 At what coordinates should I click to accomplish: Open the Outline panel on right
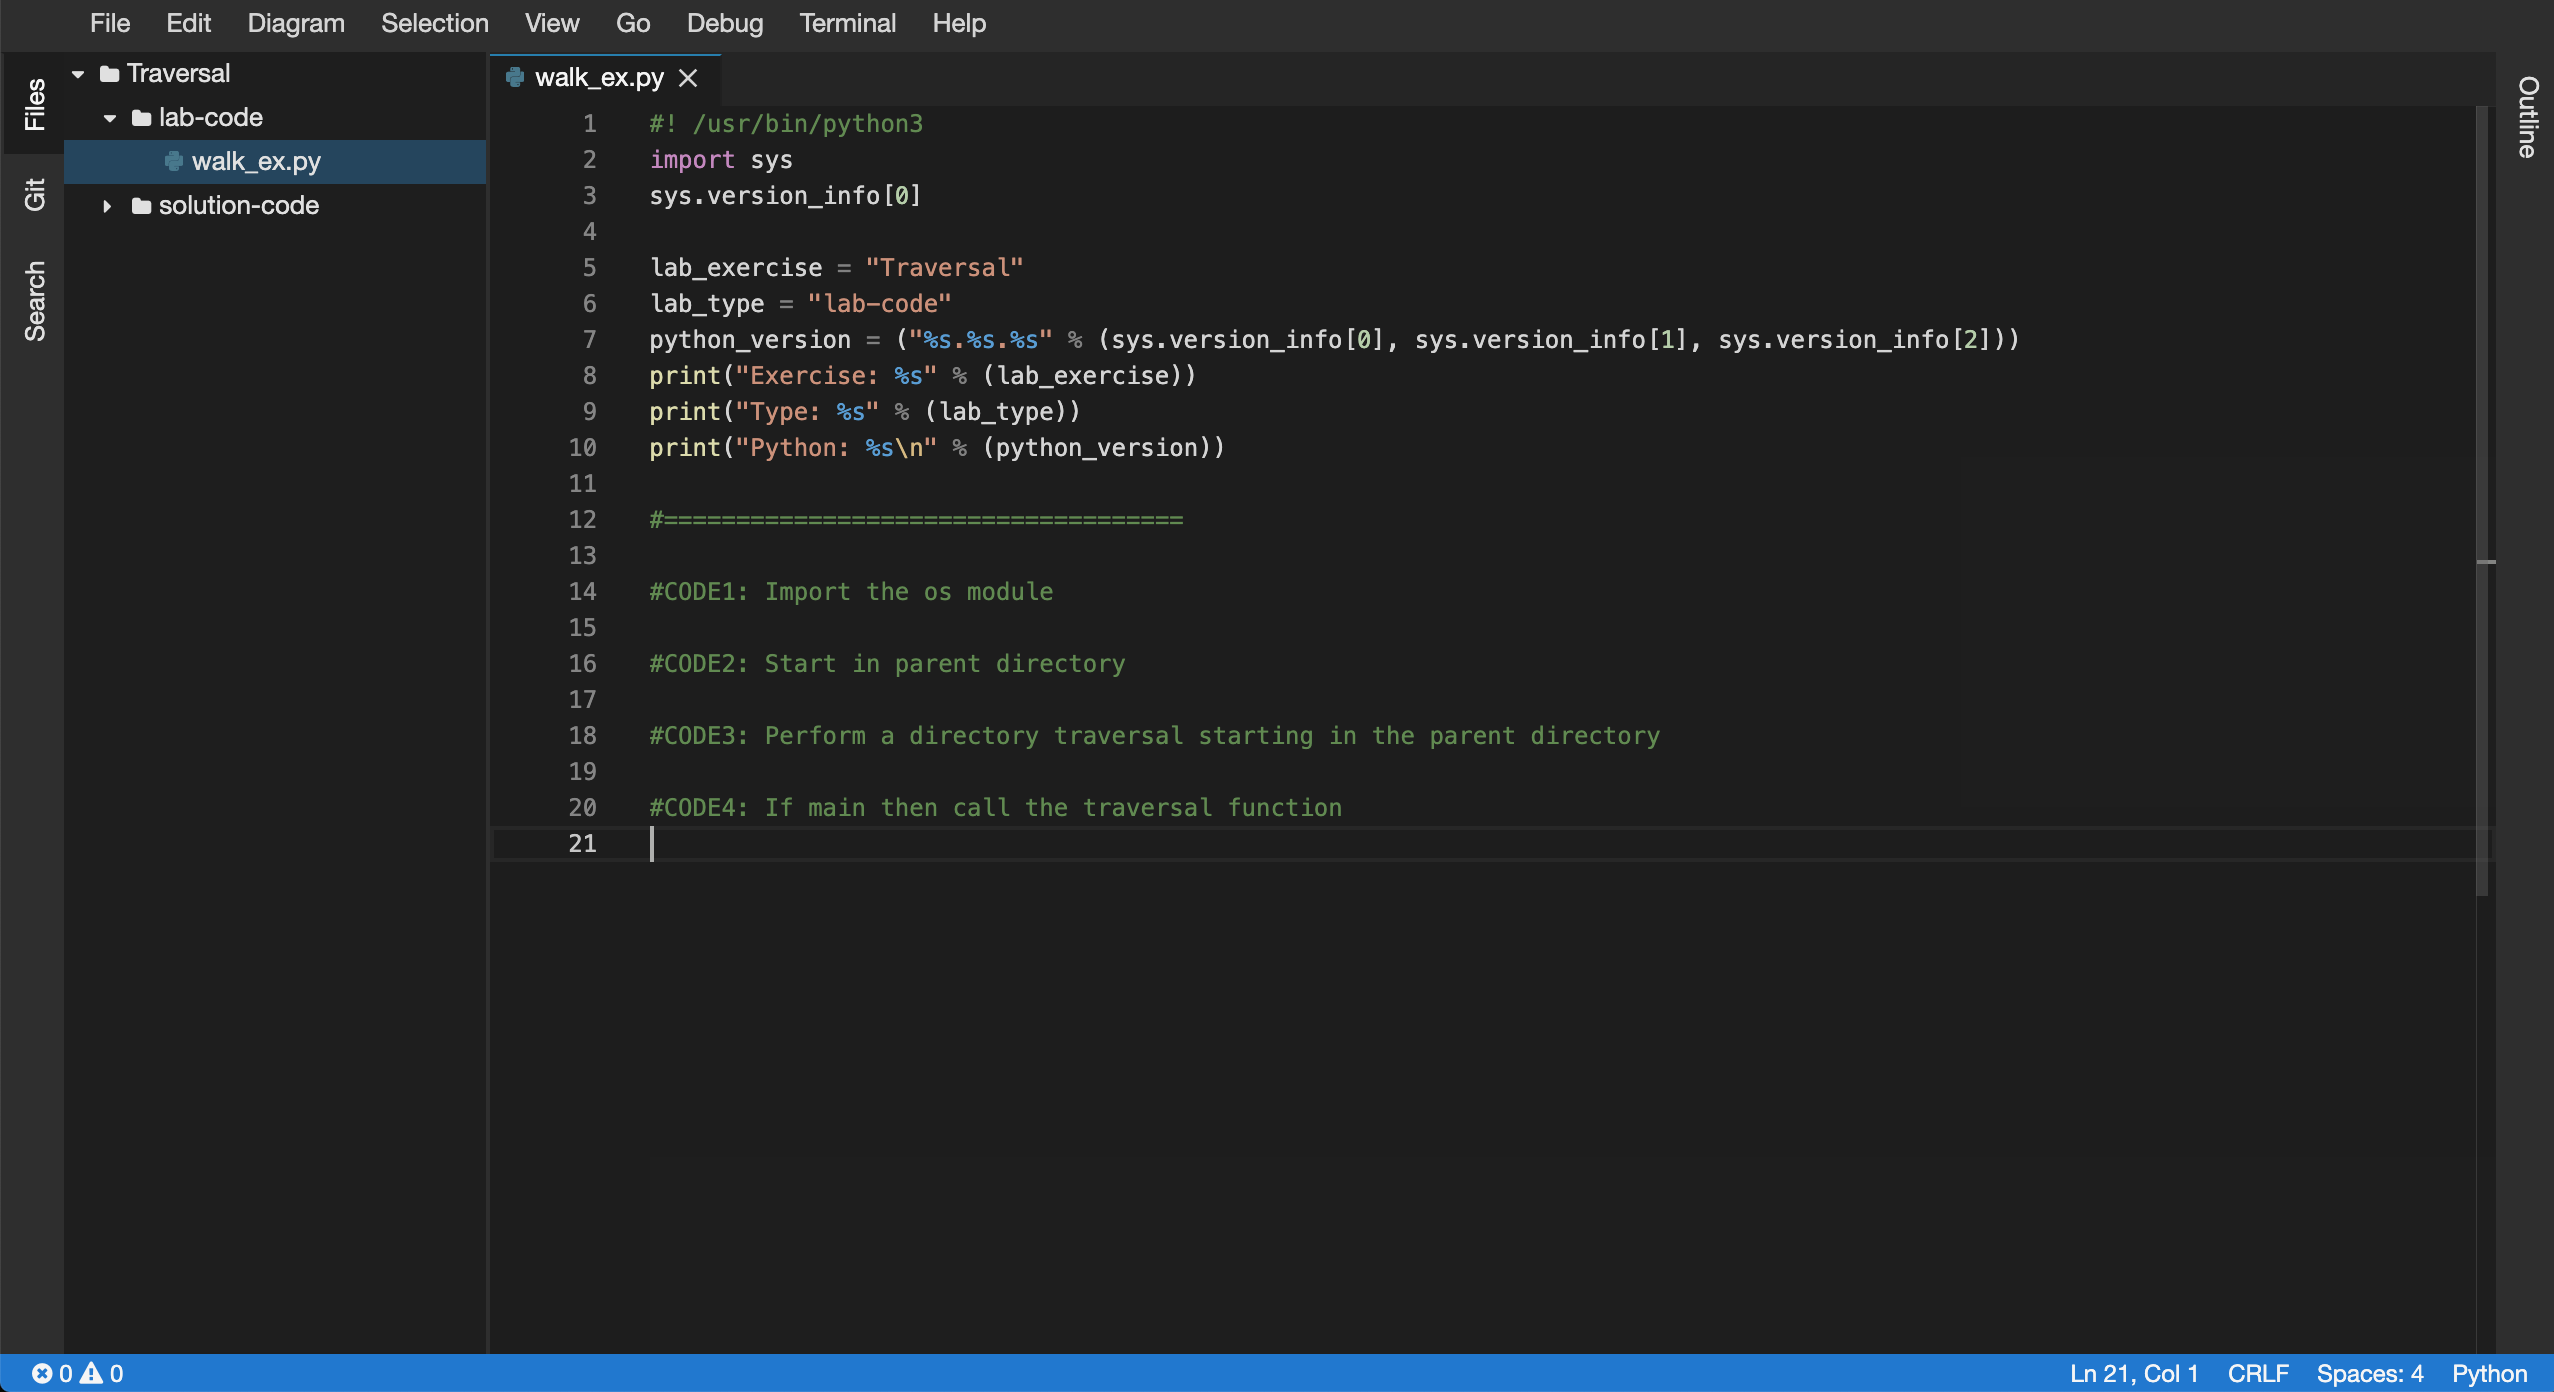[x=2526, y=117]
